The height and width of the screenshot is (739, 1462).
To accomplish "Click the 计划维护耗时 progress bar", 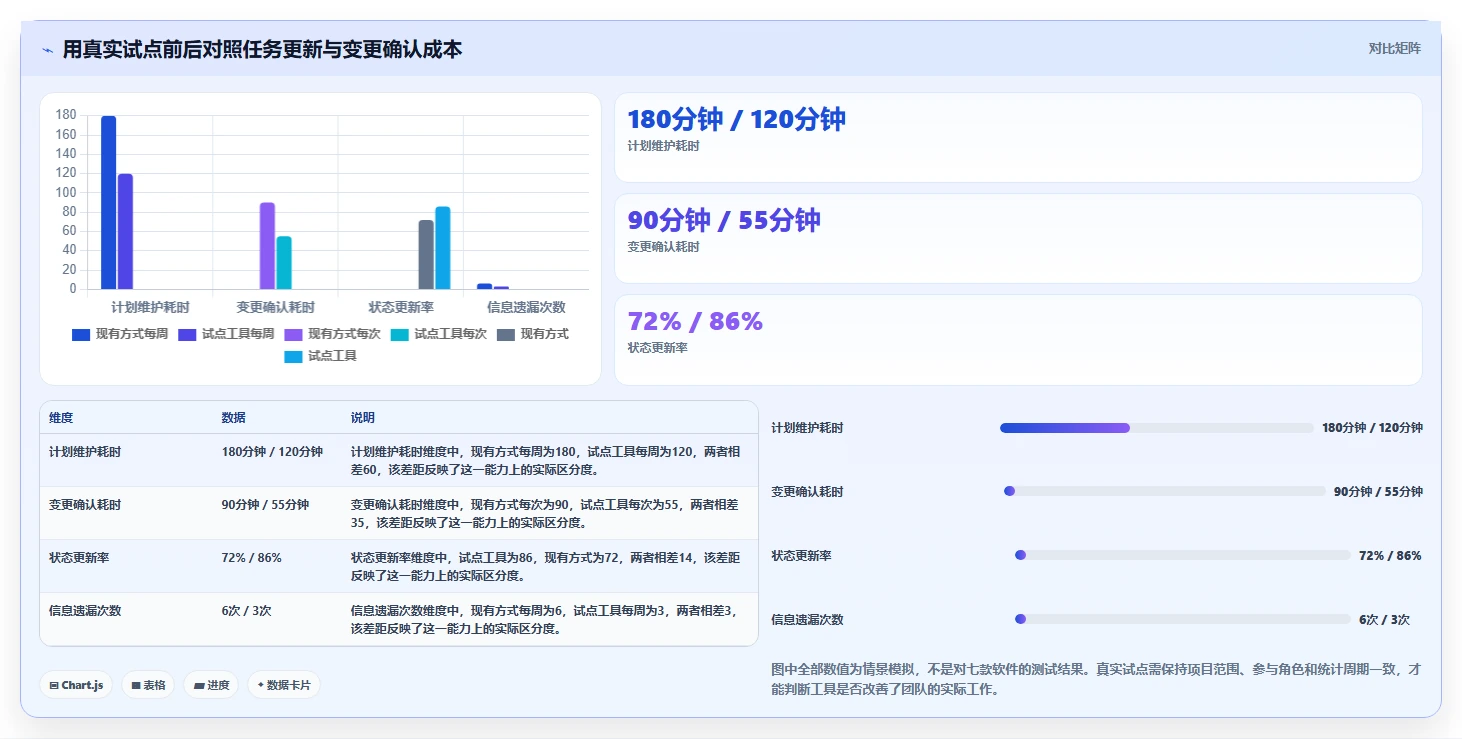I will (x=1157, y=428).
